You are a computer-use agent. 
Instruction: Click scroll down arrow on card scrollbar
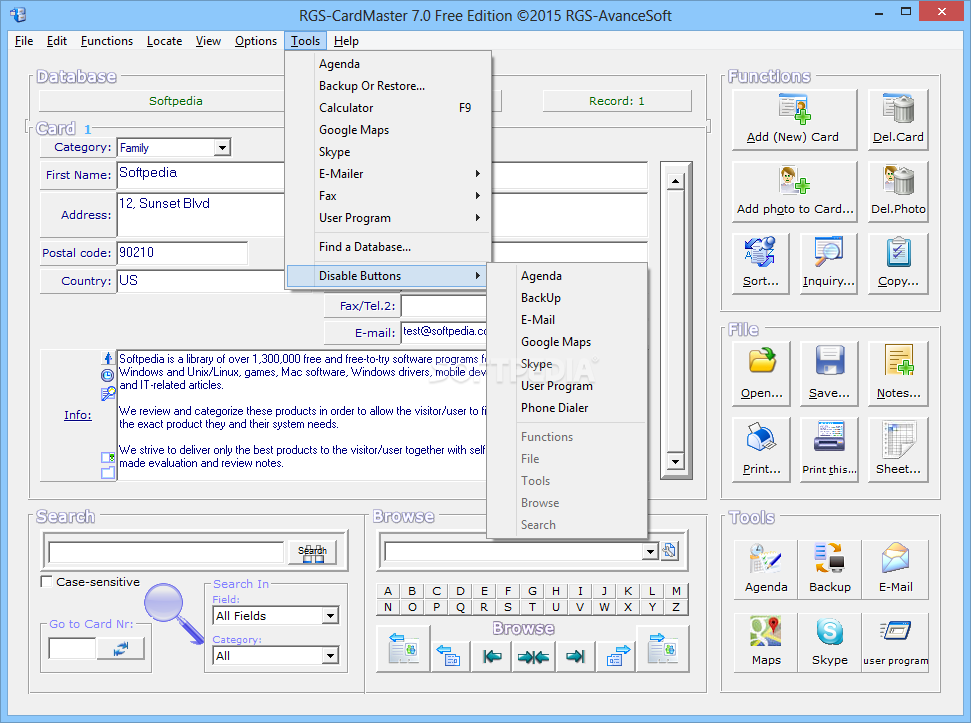click(676, 461)
